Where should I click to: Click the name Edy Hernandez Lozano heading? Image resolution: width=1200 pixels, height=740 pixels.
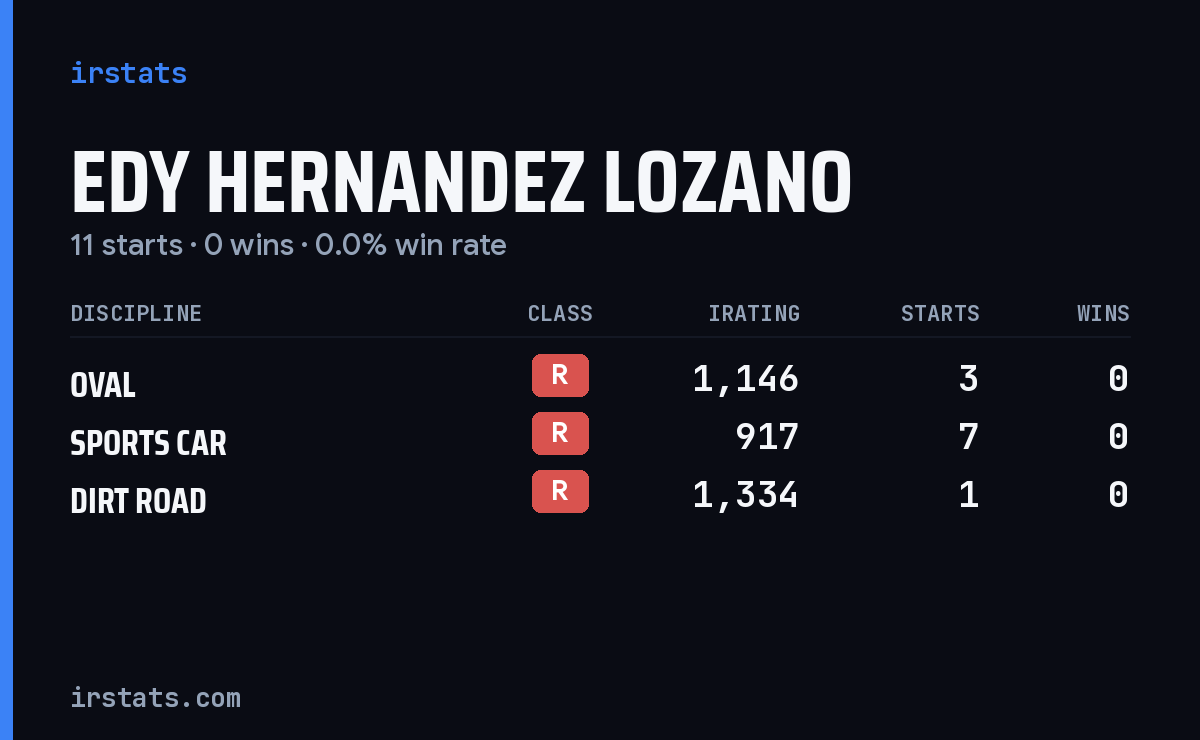click(461, 184)
